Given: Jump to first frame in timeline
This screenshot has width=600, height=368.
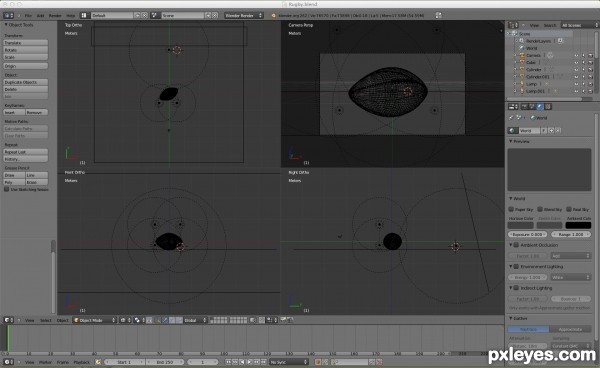Looking at the screenshot, I should 228,362.
